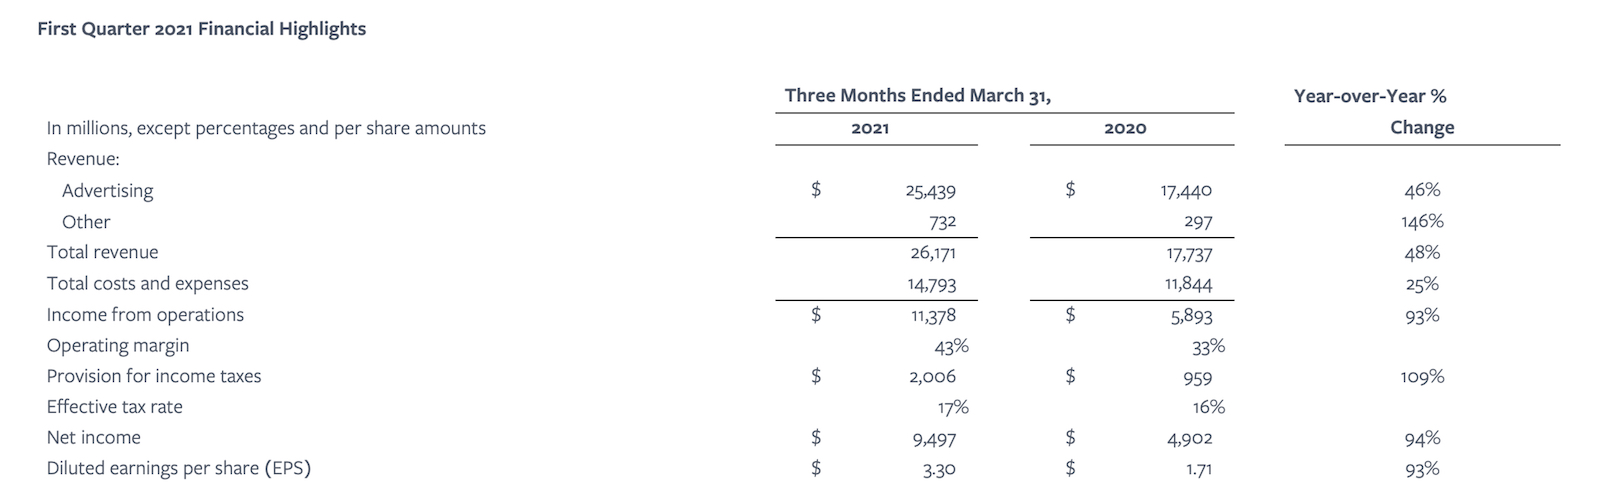Click the Diluted earnings per share label
1600x500 pixels.
pos(178,468)
